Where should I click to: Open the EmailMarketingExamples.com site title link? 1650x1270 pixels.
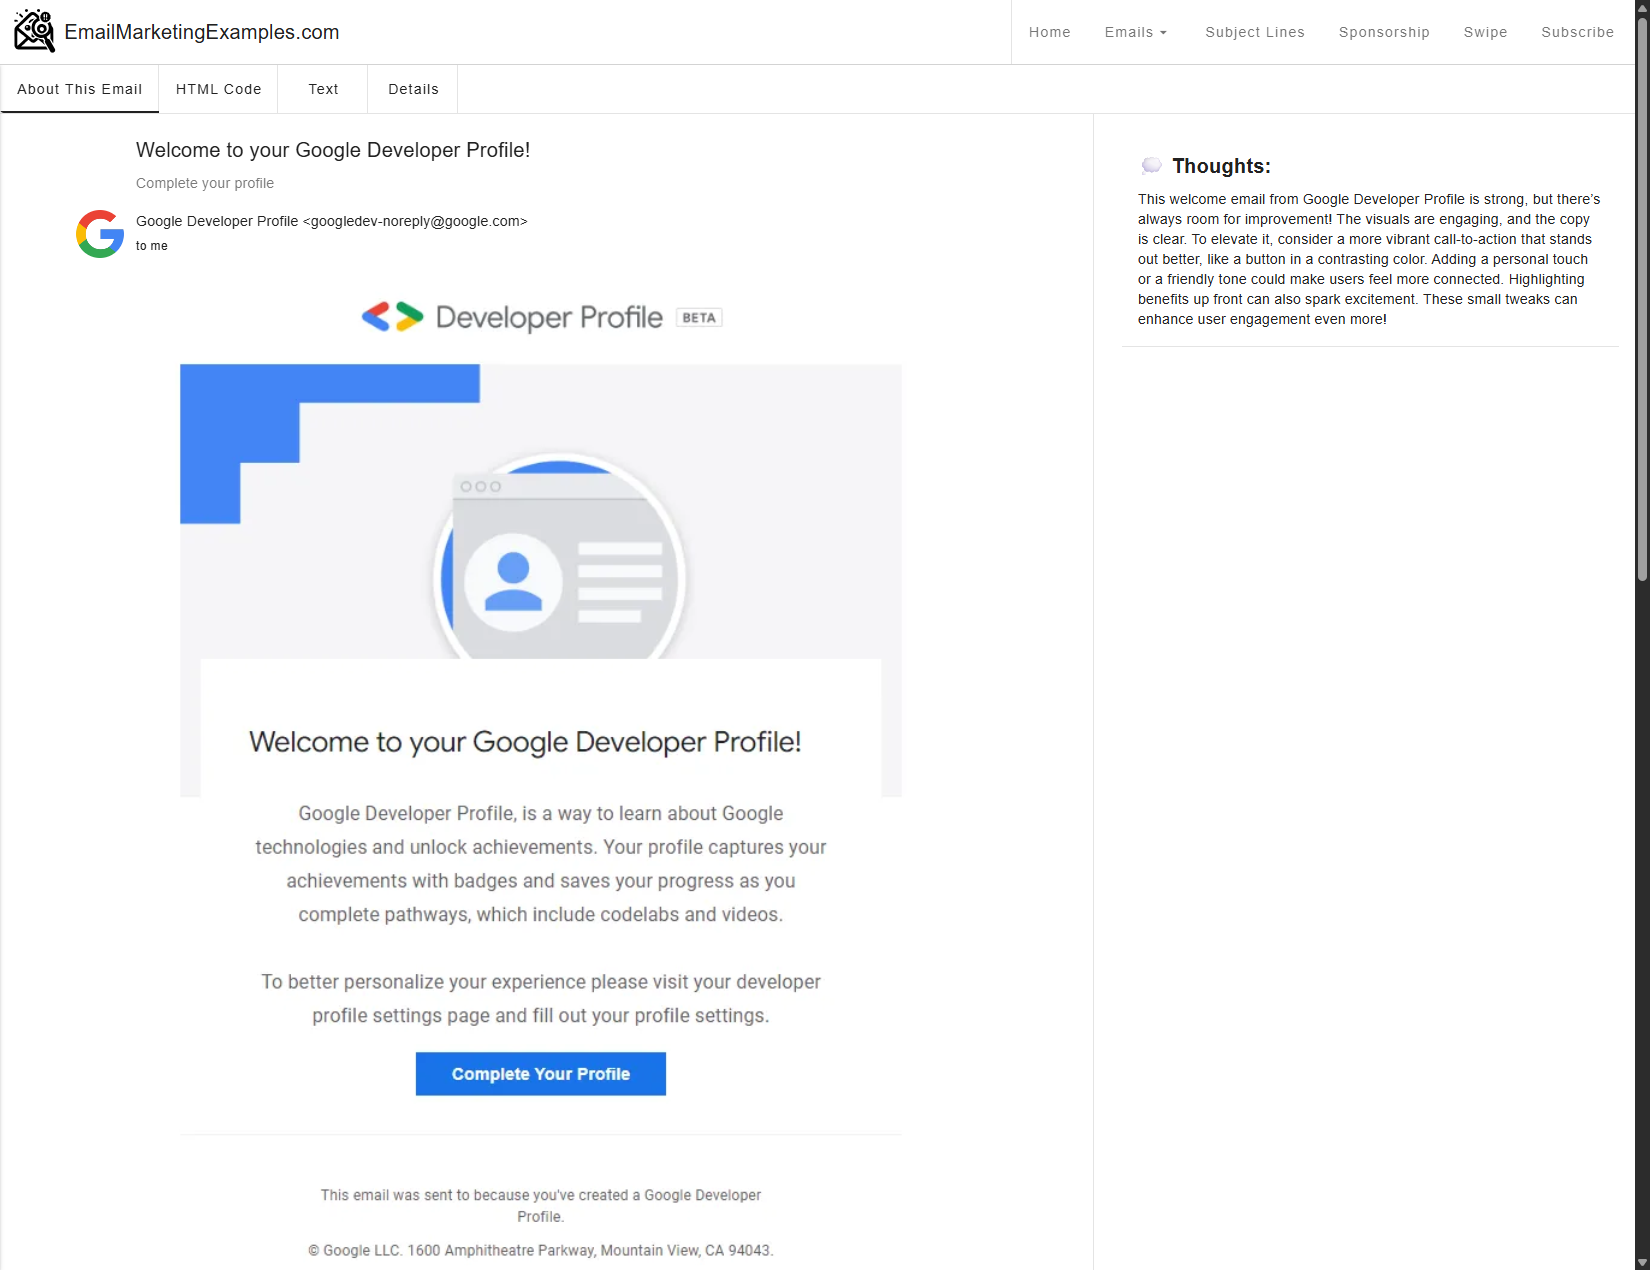click(202, 32)
